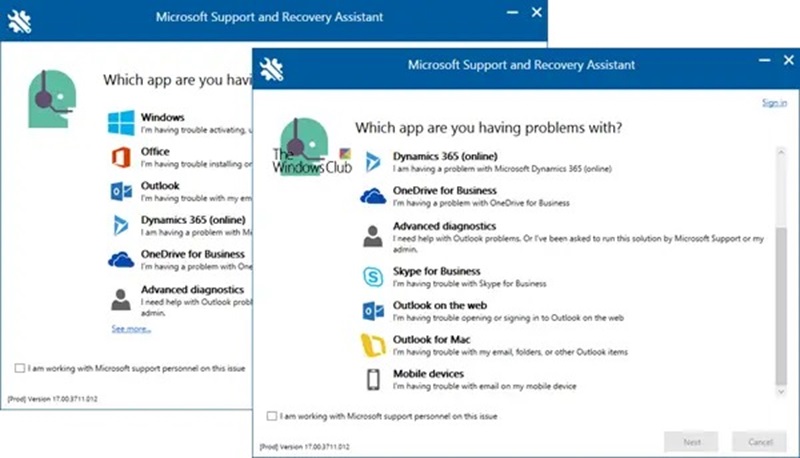This screenshot has width=800, height=458.
Task: Click the Sign in link
Action: [774, 103]
